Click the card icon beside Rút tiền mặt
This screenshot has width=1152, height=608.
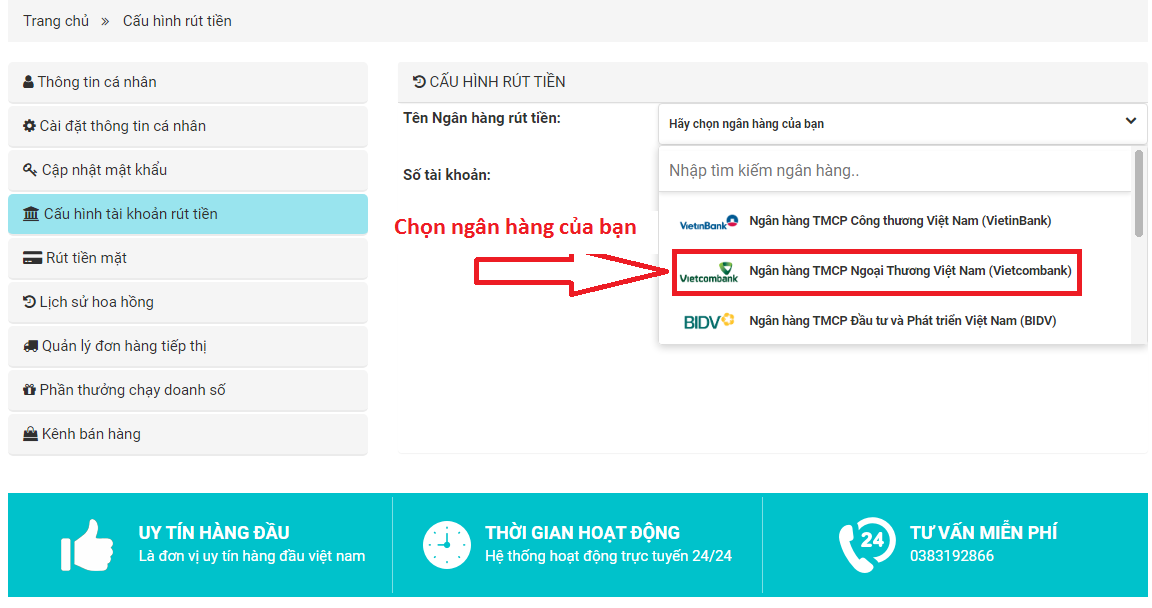tap(32, 258)
